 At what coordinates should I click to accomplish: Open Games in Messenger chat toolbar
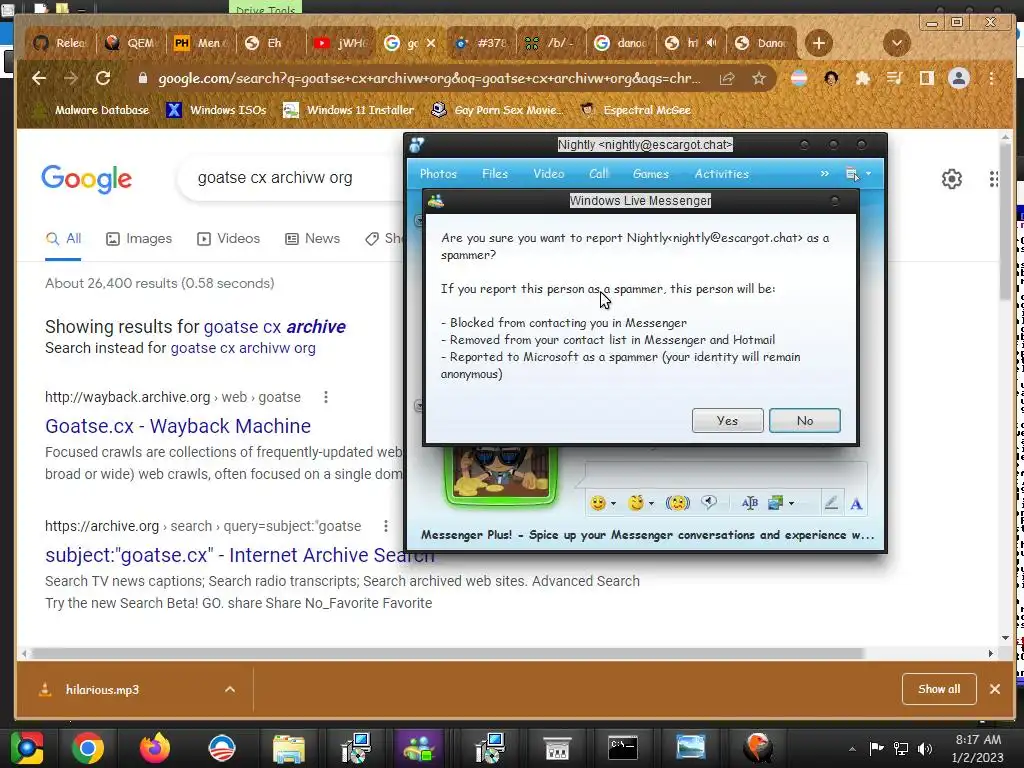(x=650, y=174)
